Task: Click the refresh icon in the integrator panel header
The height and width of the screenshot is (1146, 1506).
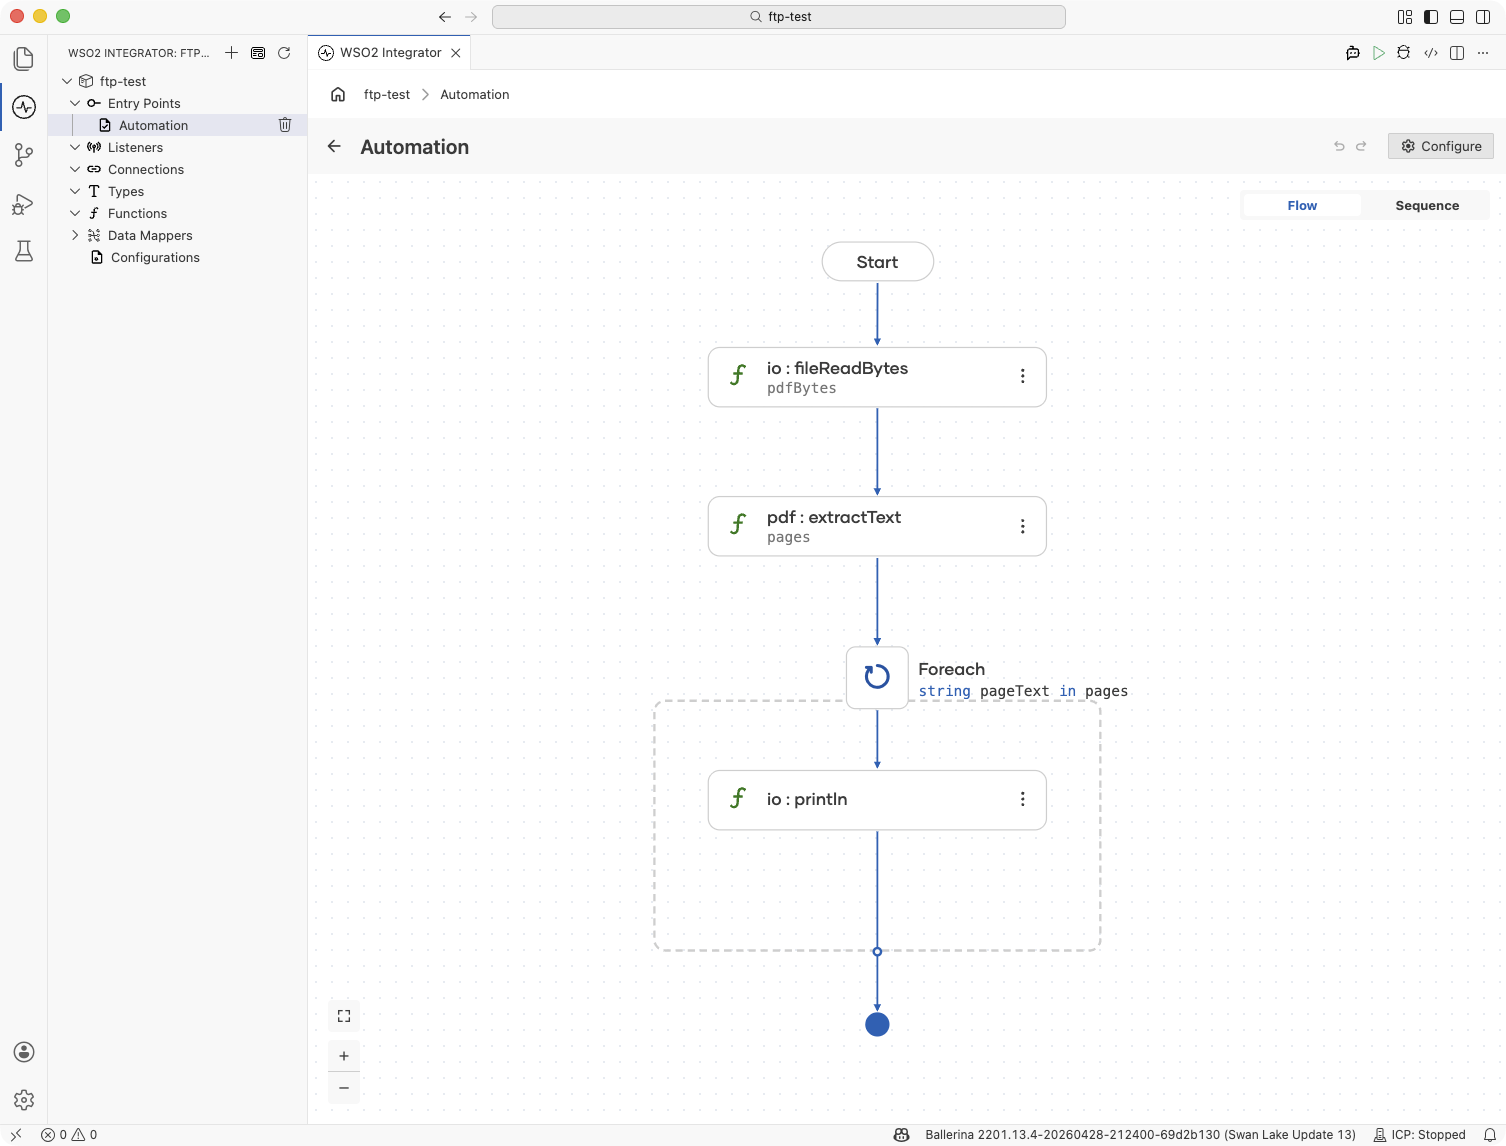Action: coord(284,53)
